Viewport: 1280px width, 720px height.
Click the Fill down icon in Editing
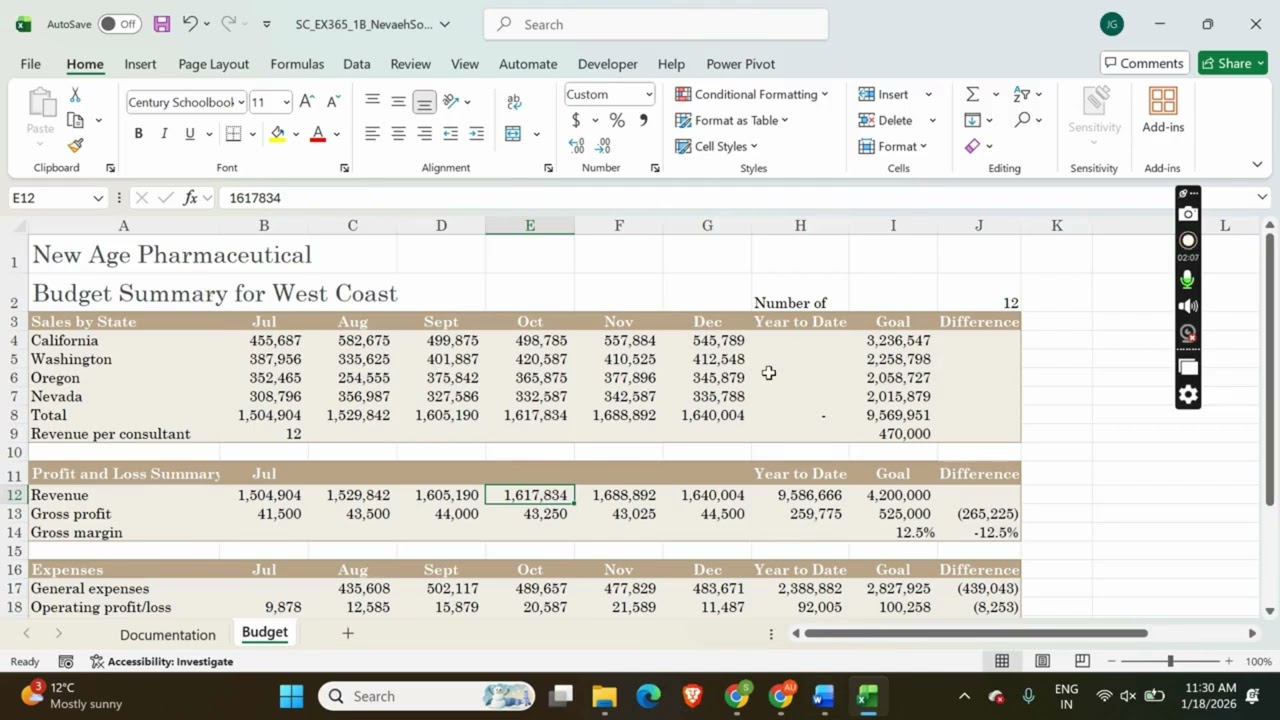click(x=972, y=120)
